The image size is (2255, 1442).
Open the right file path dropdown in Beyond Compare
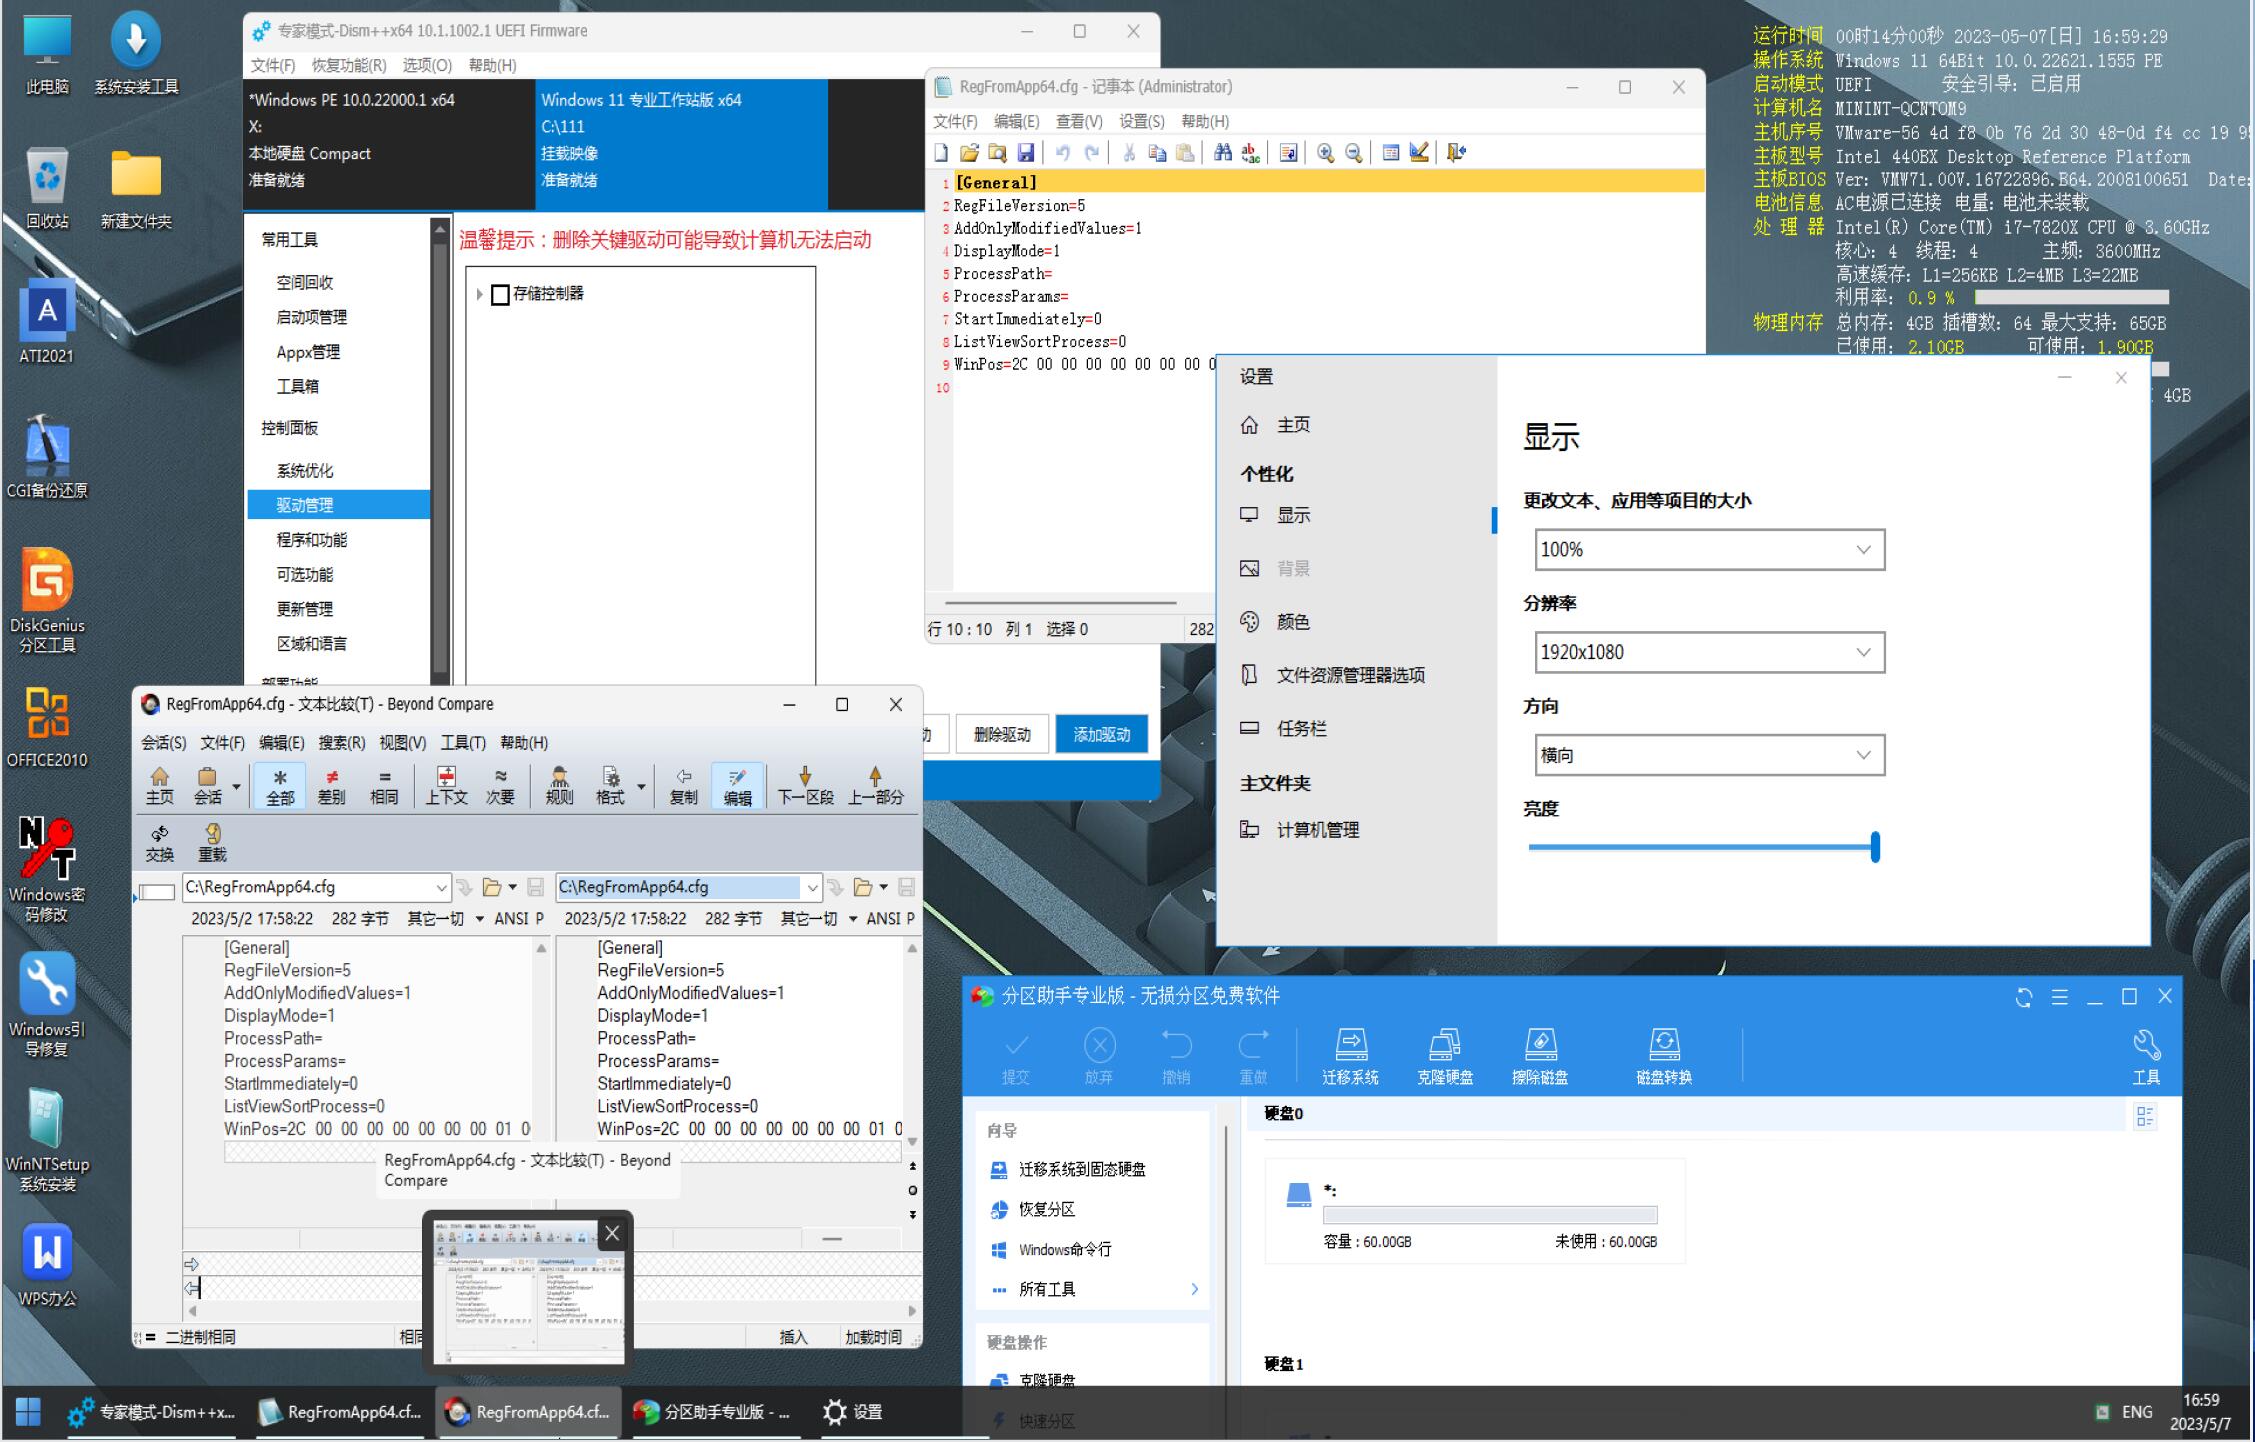[x=812, y=887]
